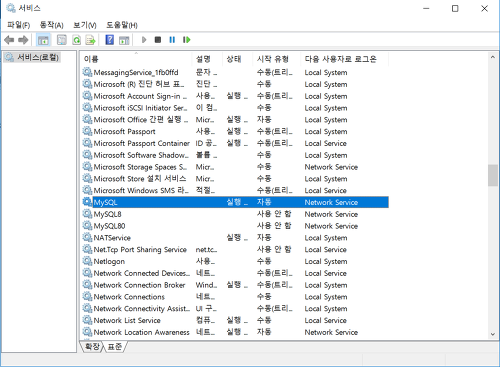Select Network Connectivity Assistant service row

click(235, 308)
